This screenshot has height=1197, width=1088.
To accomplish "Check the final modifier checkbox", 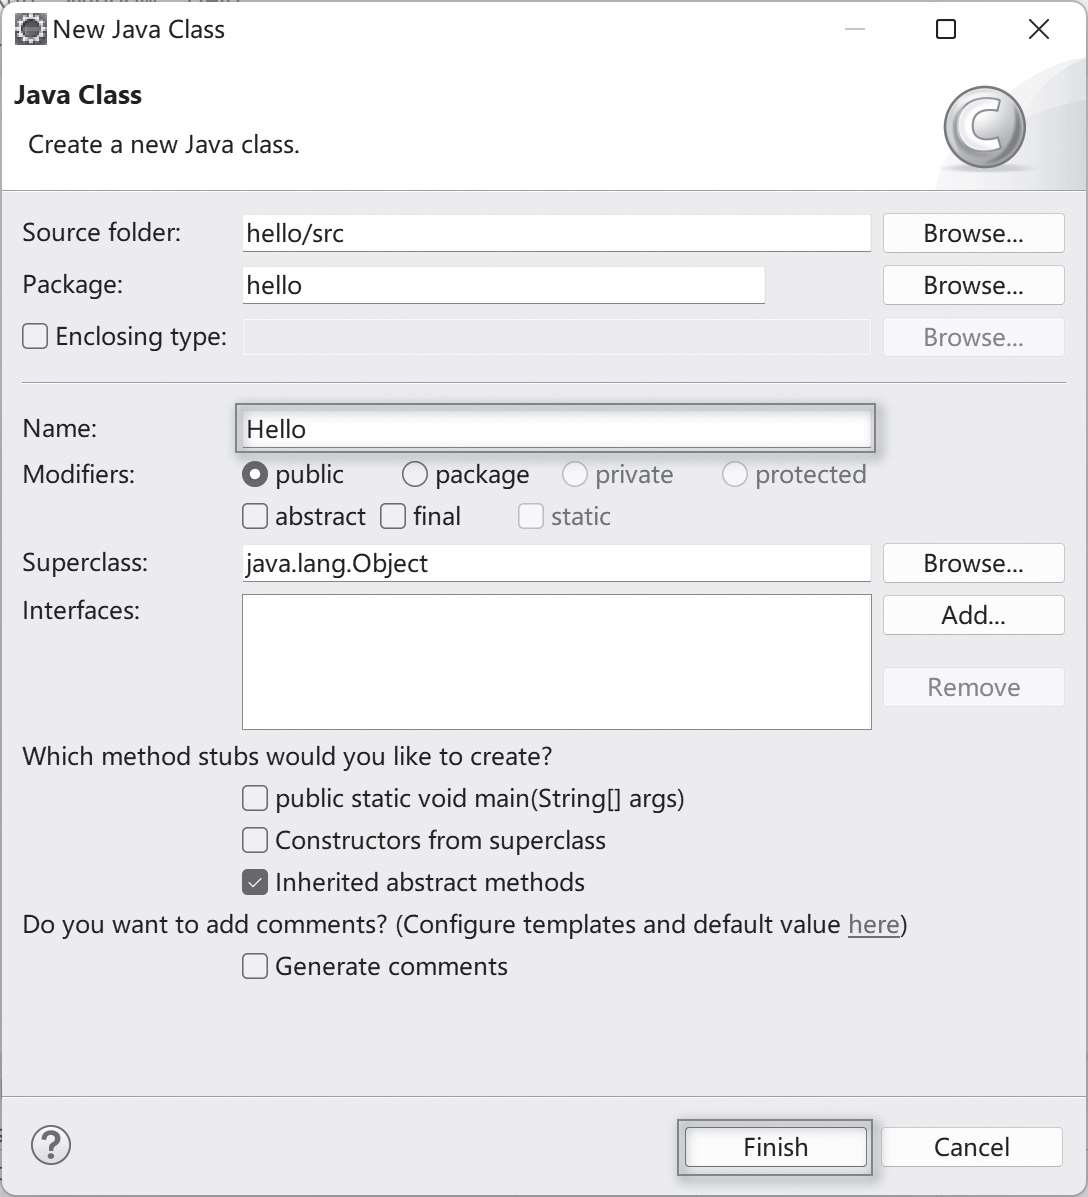I will (394, 517).
